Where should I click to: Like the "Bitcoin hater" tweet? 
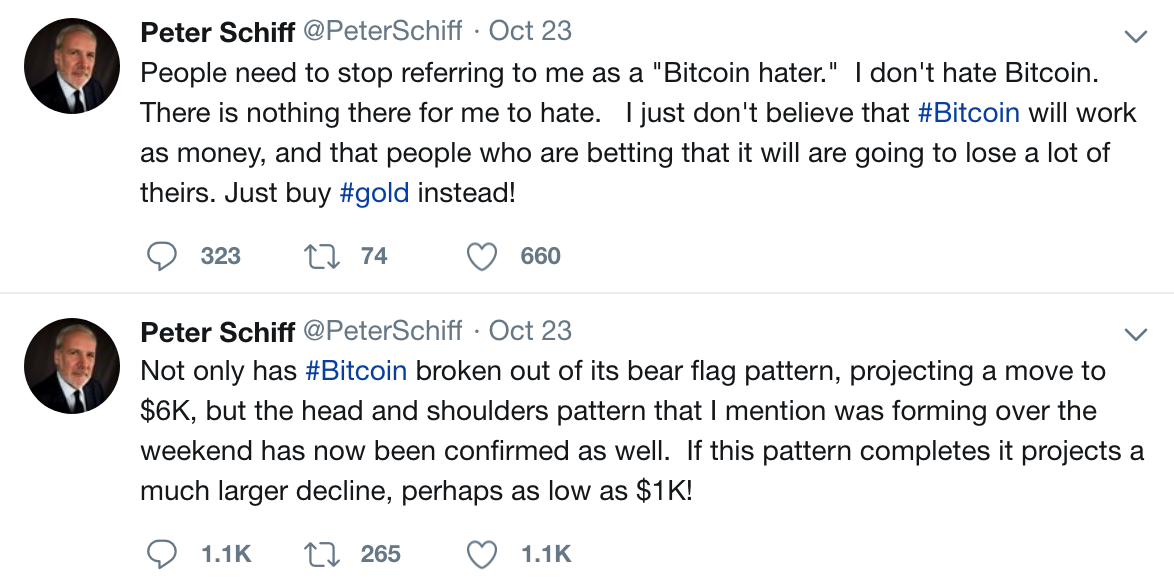click(x=482, y=257)
